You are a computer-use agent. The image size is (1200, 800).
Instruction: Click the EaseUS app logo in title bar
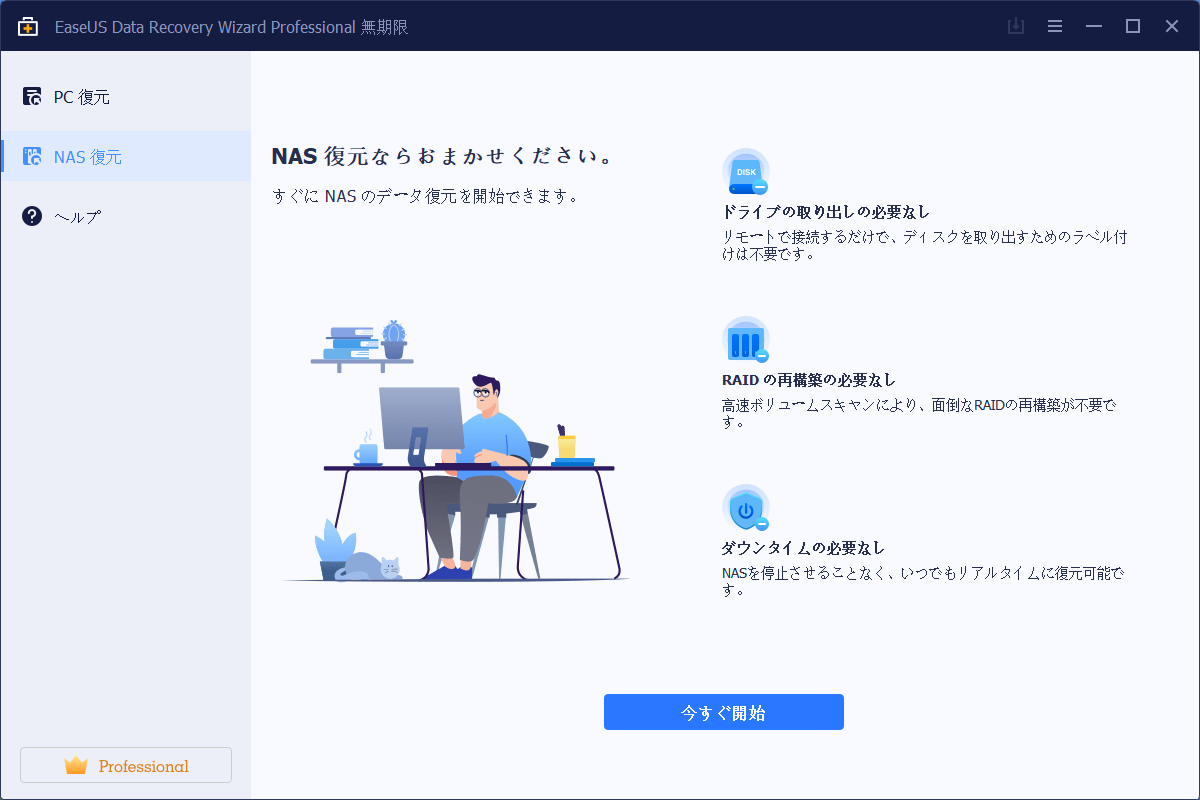pos(28,27)
